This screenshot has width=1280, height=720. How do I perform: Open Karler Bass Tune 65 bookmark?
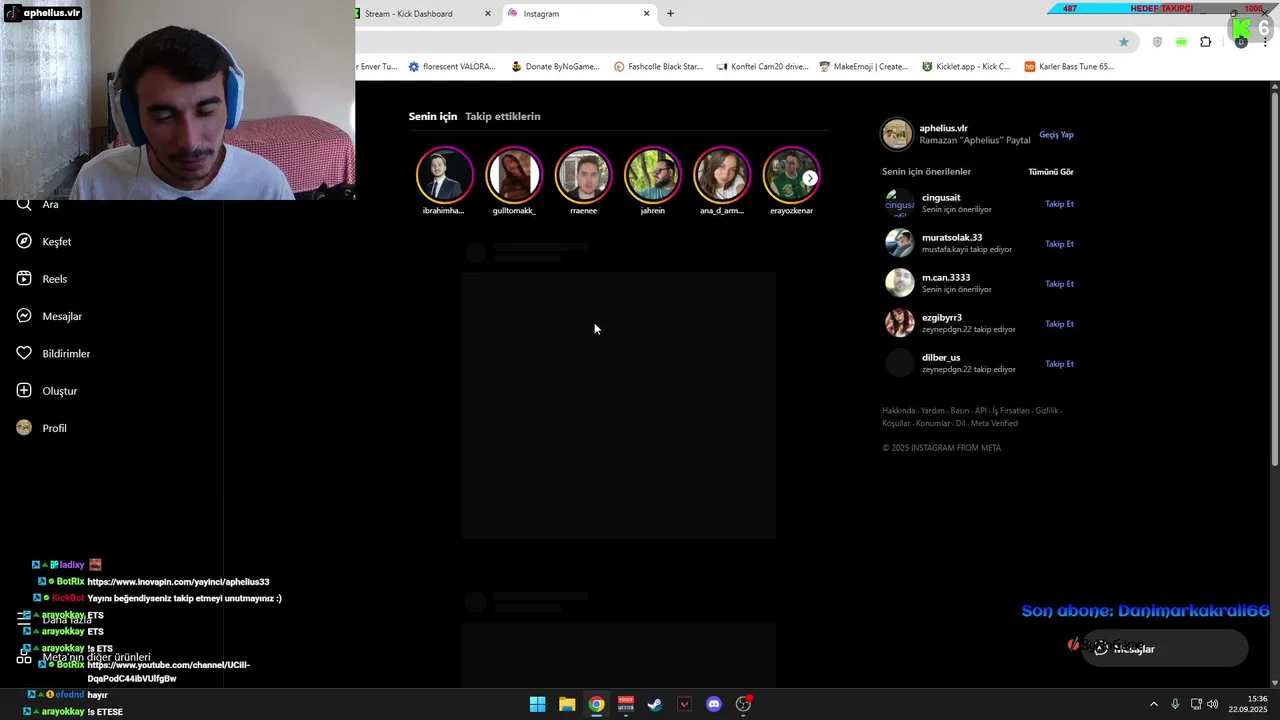pyautogui.click(x=1069, y=67)
